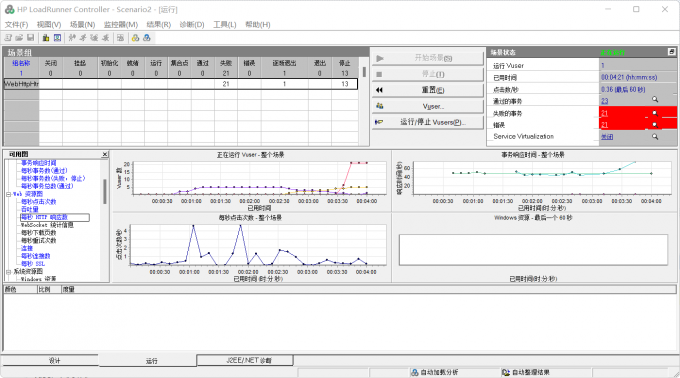Close the available graphs panel
This screenshot has height=378, width=680.
[x=105, y=154]
